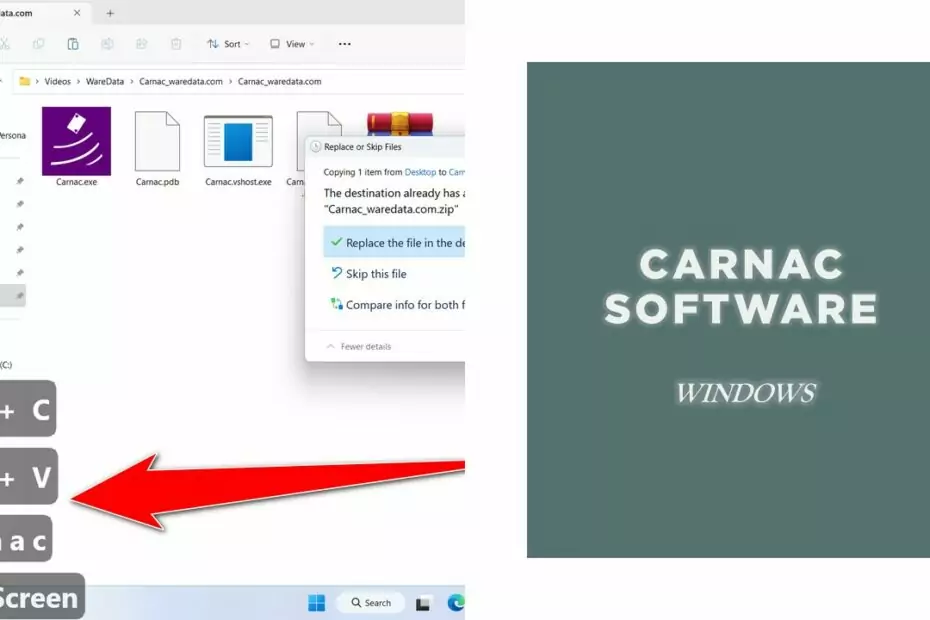Click the Carnac.pdb file name label
The image size is (930, 620).
coord(157,182)
